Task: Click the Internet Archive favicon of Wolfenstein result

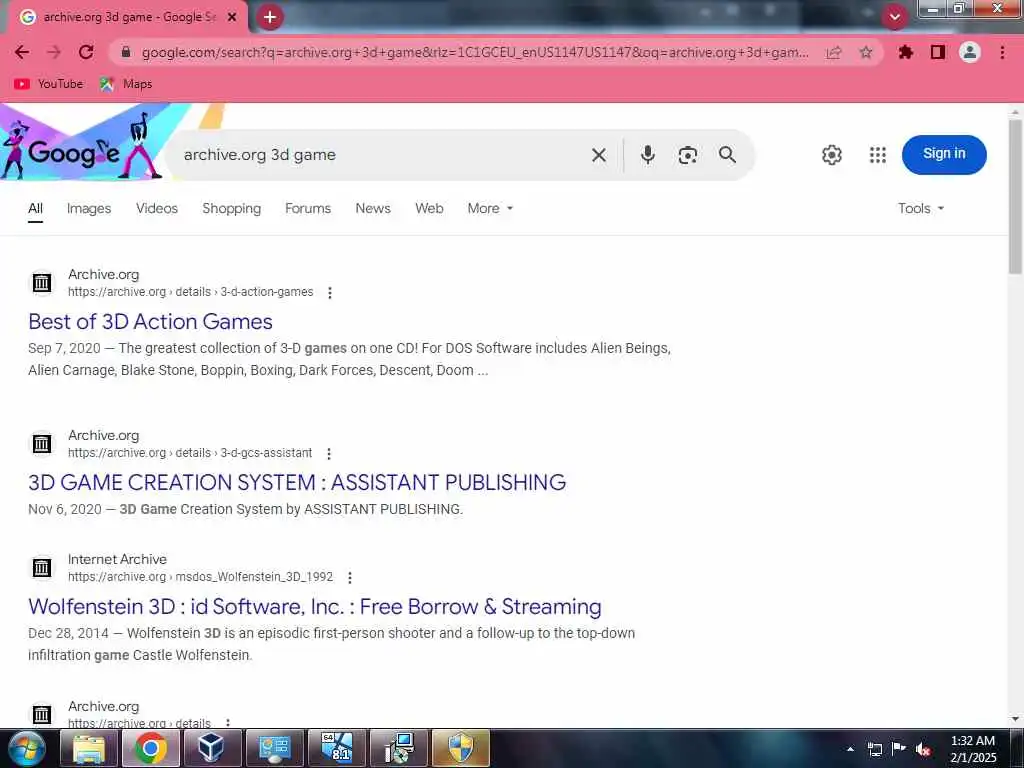Action: (x=42, y=568)
